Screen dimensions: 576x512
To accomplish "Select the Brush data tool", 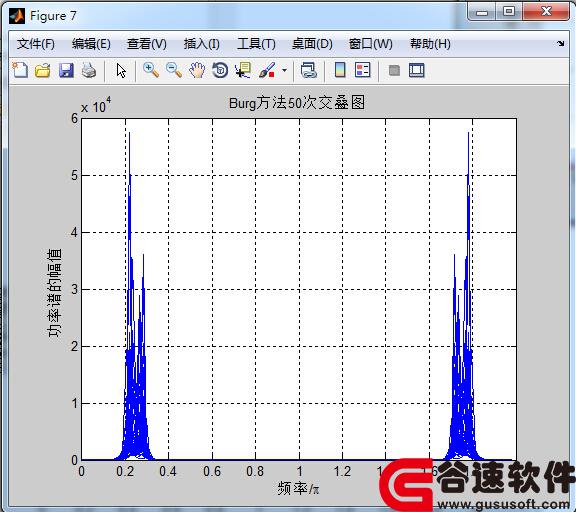I will pos(267,70).
